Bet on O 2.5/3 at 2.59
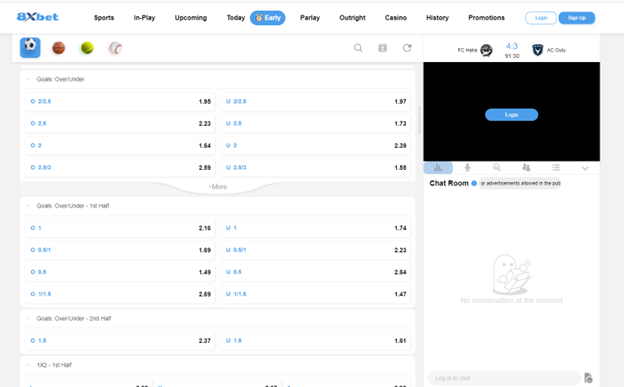The image size is (624, 387). pos(120,168)
